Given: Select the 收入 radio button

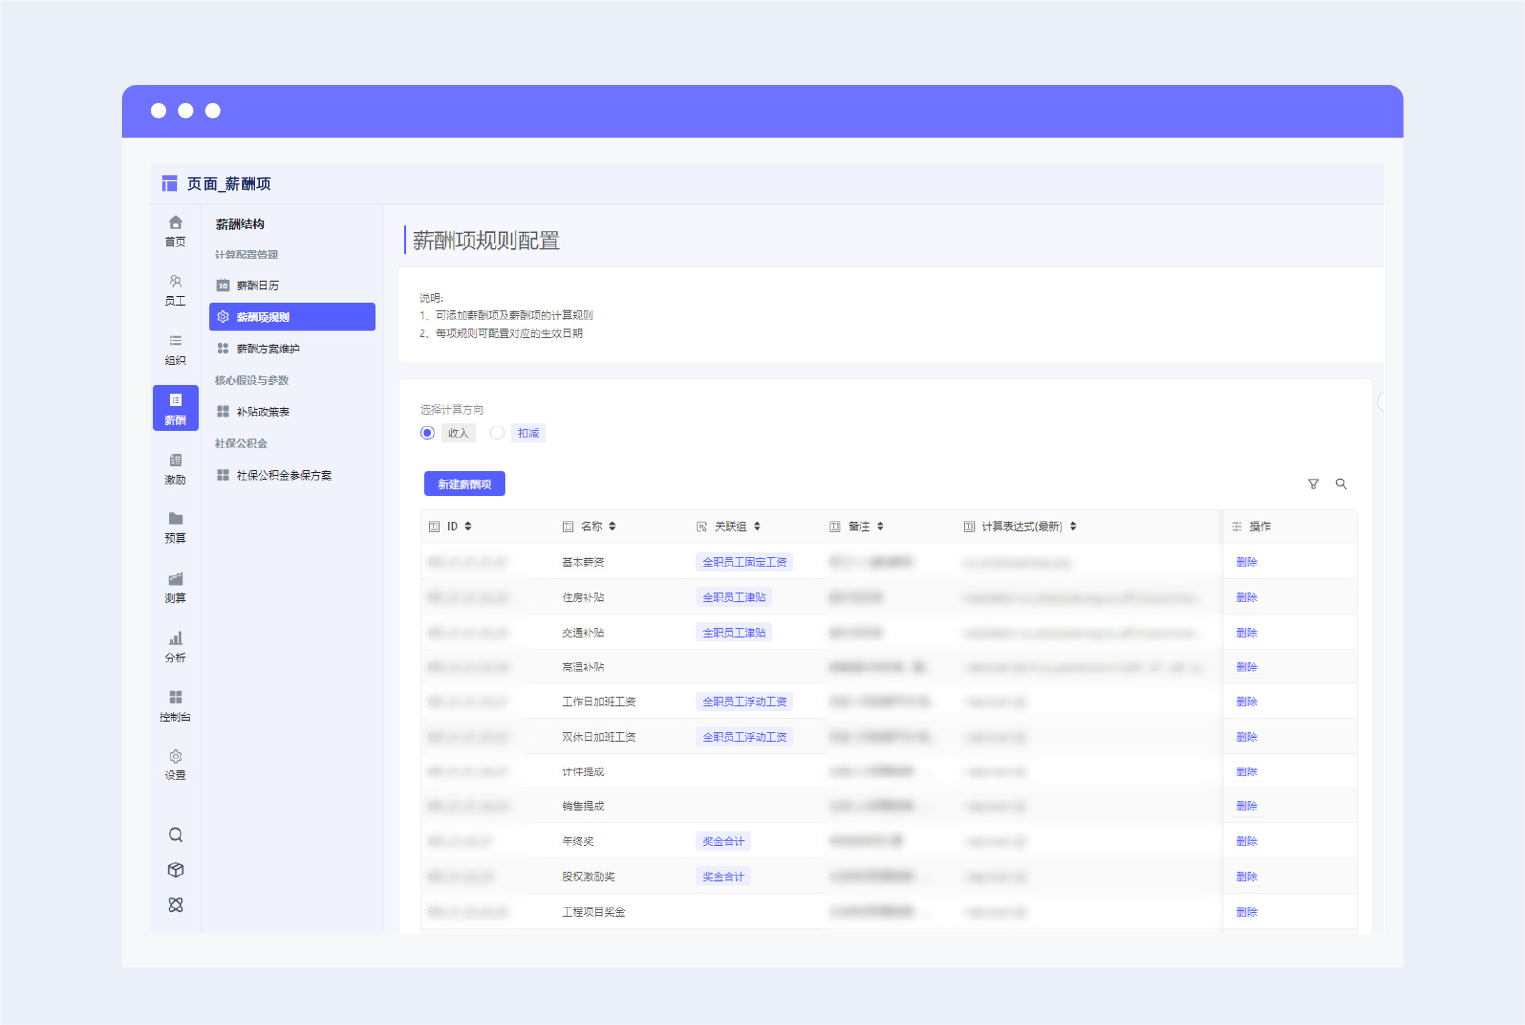Looking at the screenshot, I should (427, 433).
